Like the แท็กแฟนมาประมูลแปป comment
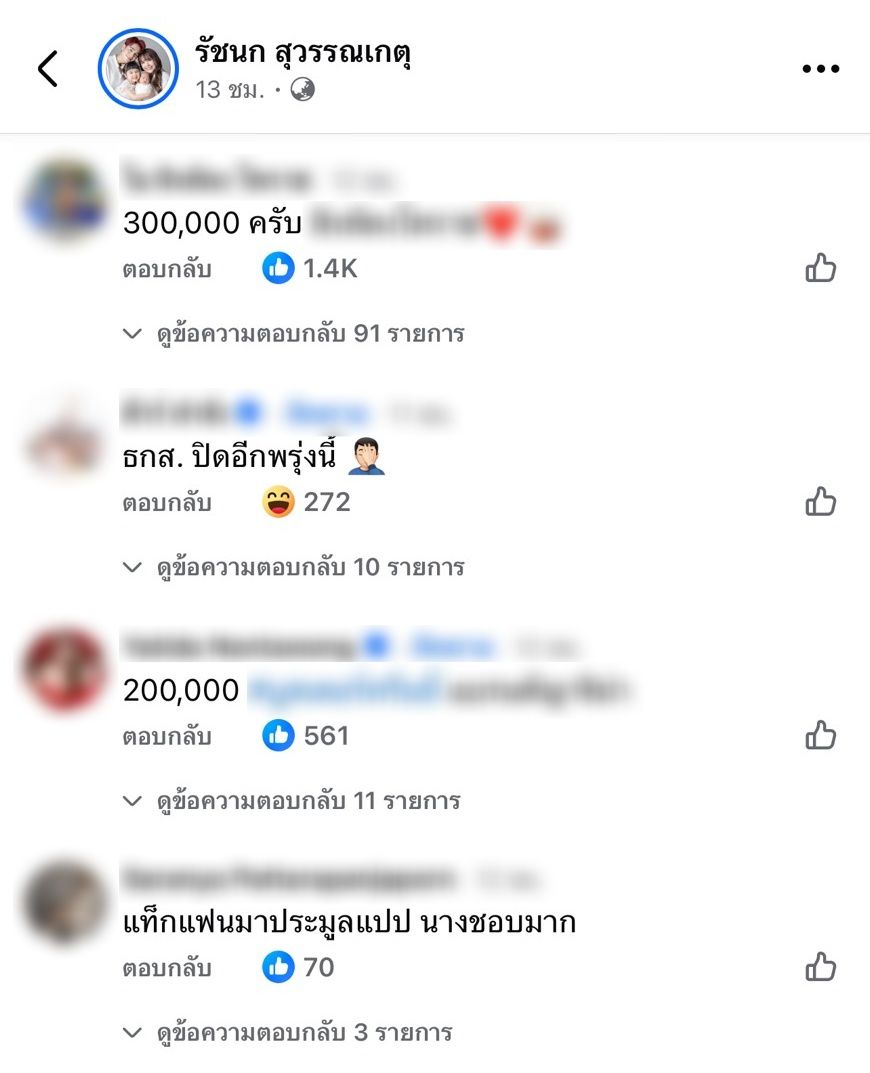Image resolution: width=870 pixels, height=1073 pixels. click(x=821, y=967)
